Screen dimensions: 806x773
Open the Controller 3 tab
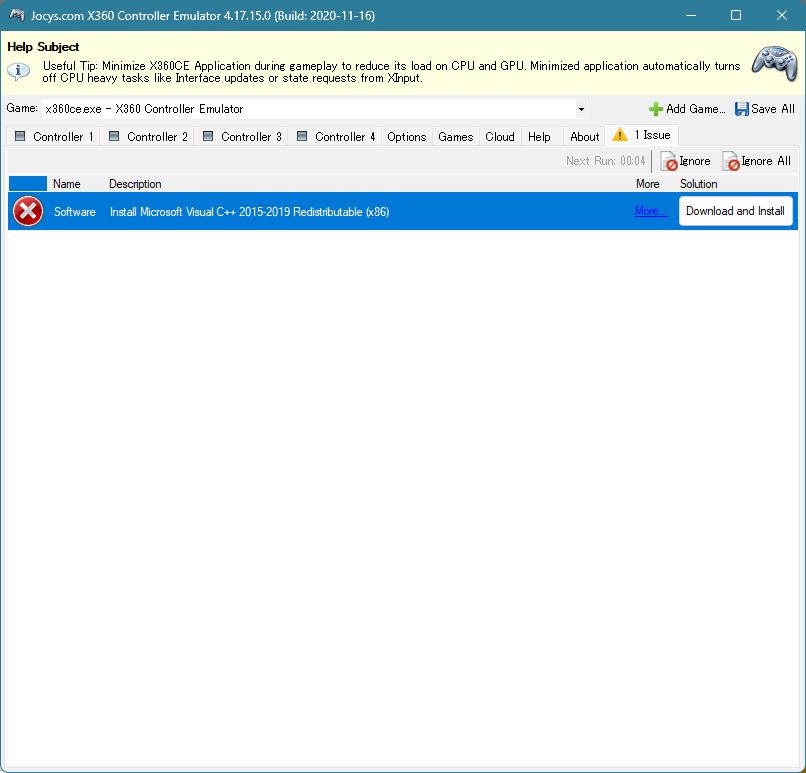242,137
